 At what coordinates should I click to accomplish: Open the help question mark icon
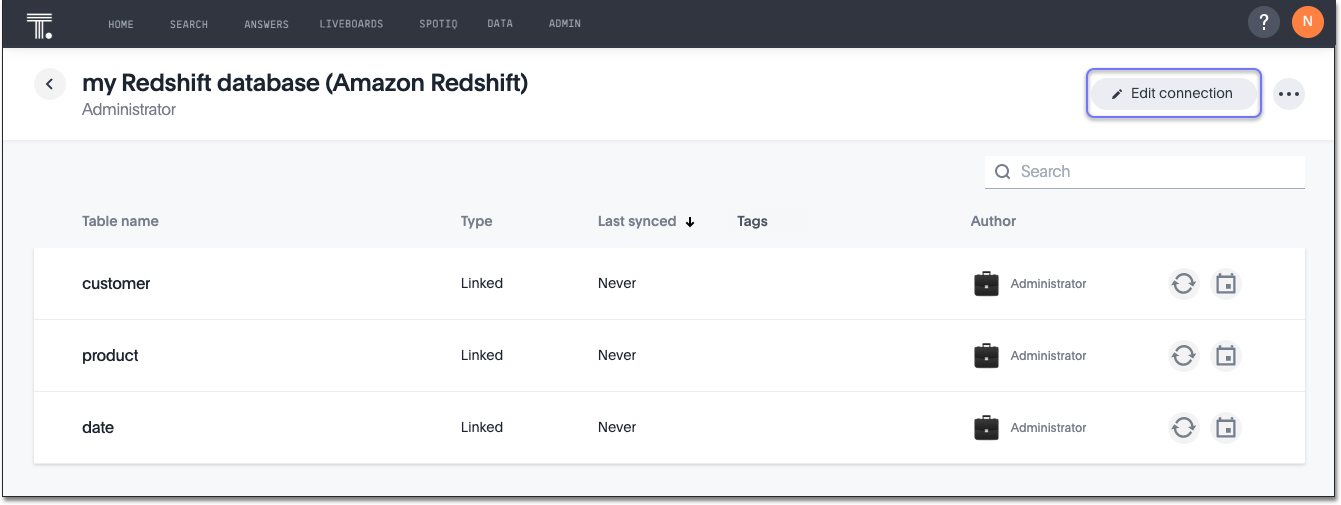(x=1264, y=23)
